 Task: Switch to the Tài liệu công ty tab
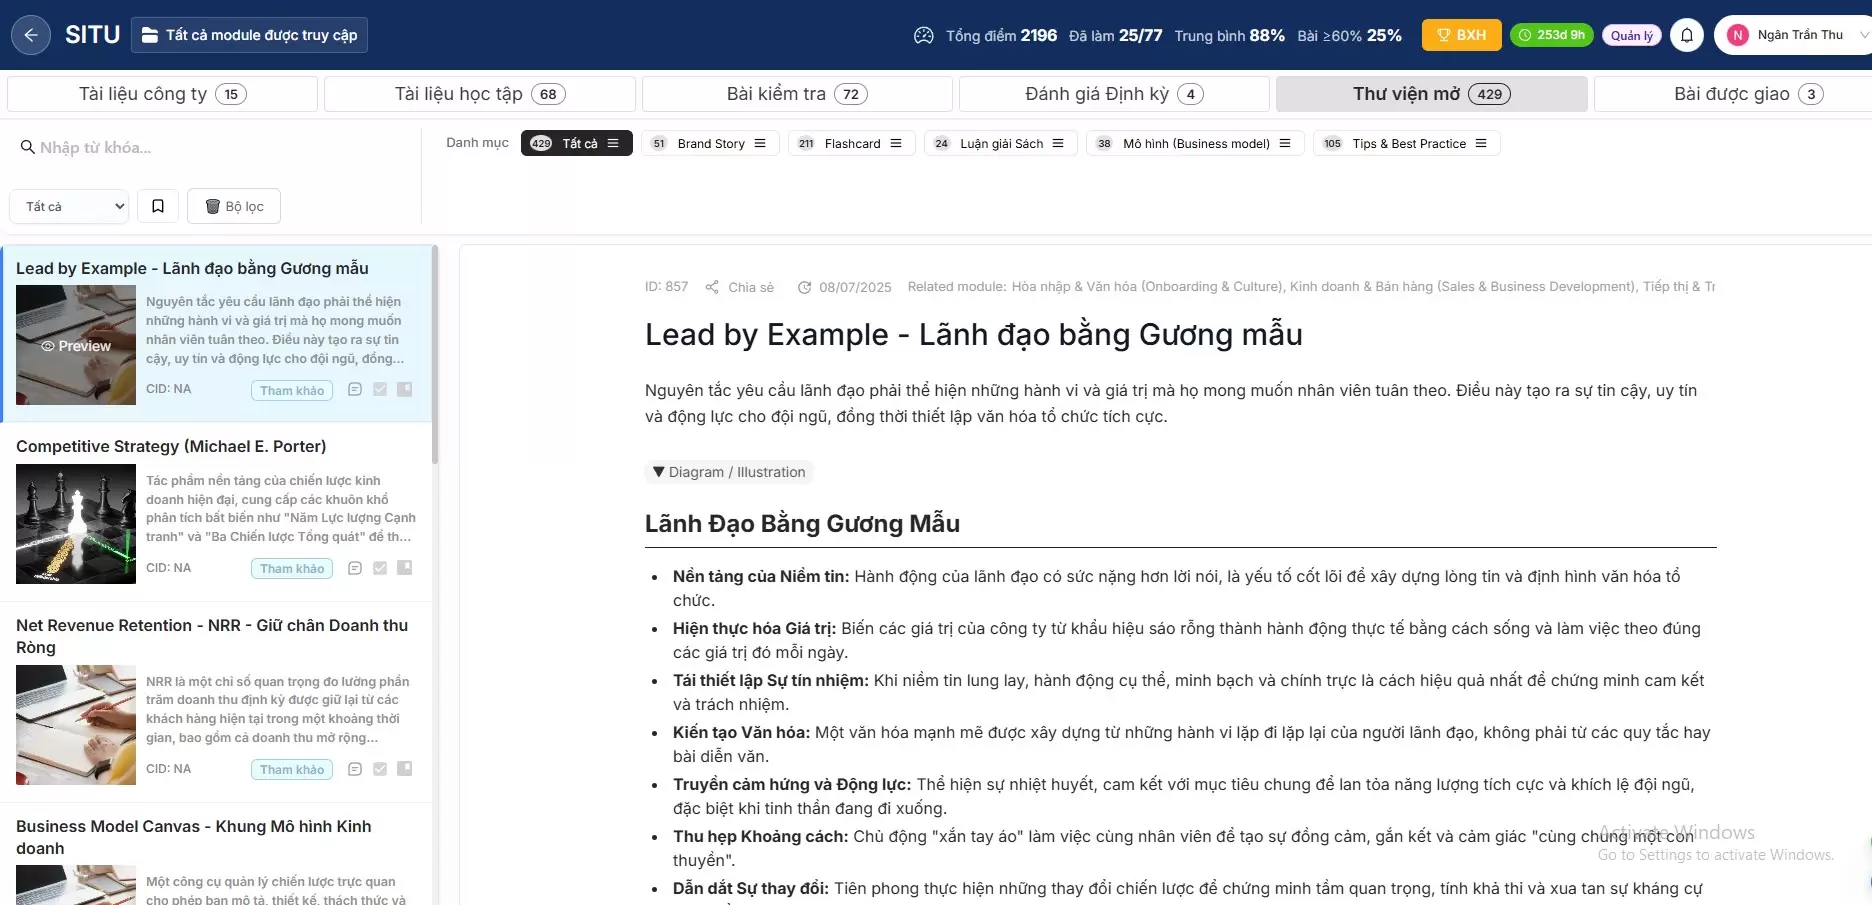click(x=162, y=94)
